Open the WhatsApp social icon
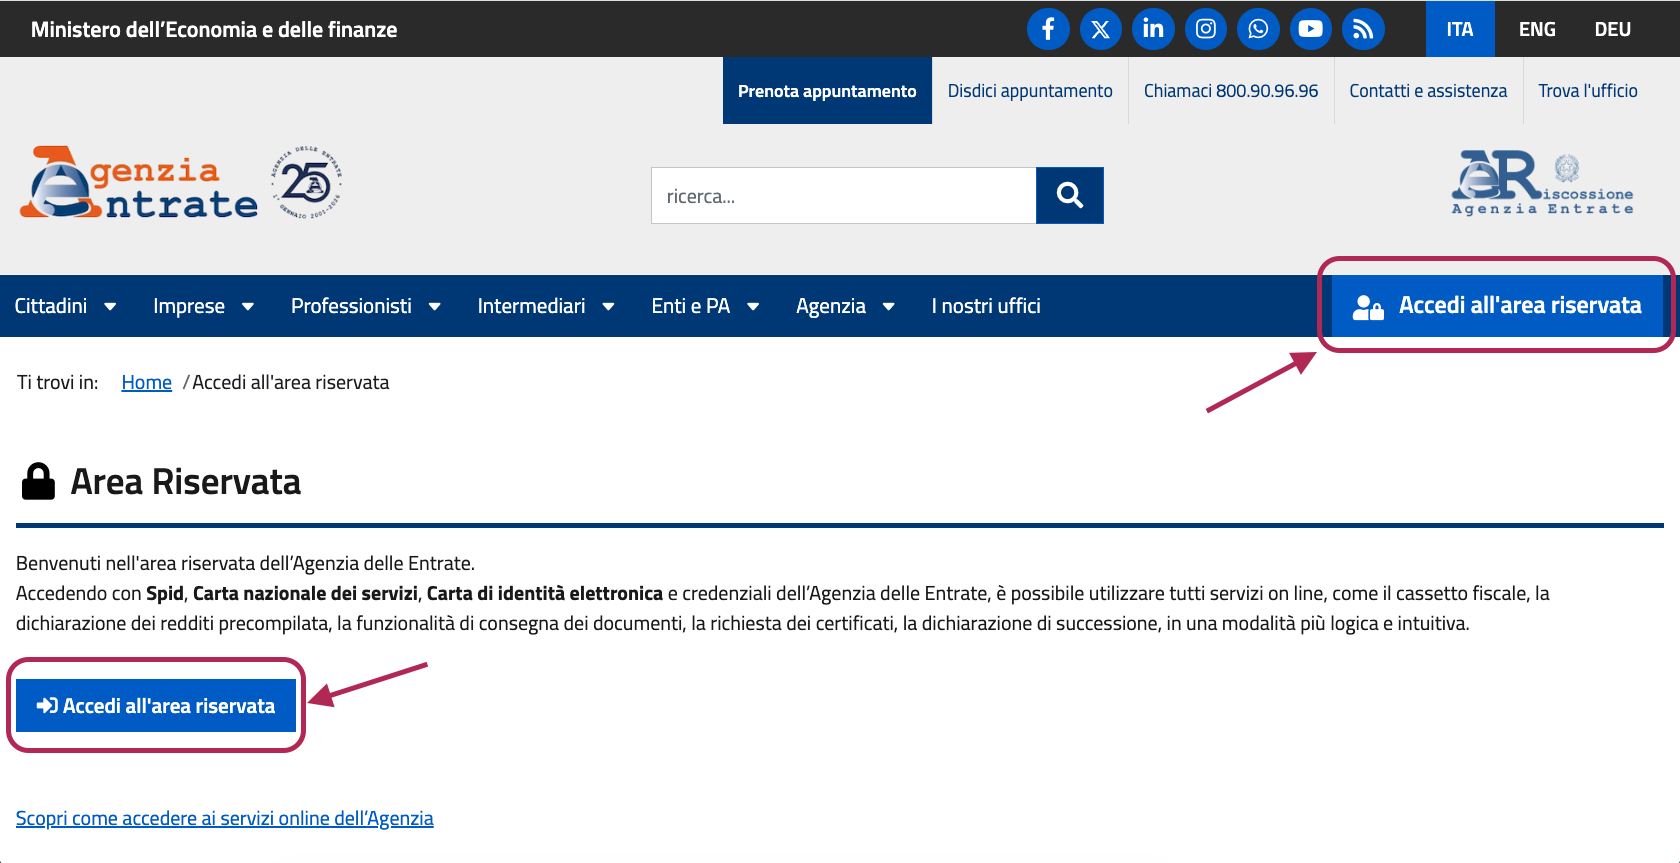The image size is (1680, 863). click(1258, 29)
